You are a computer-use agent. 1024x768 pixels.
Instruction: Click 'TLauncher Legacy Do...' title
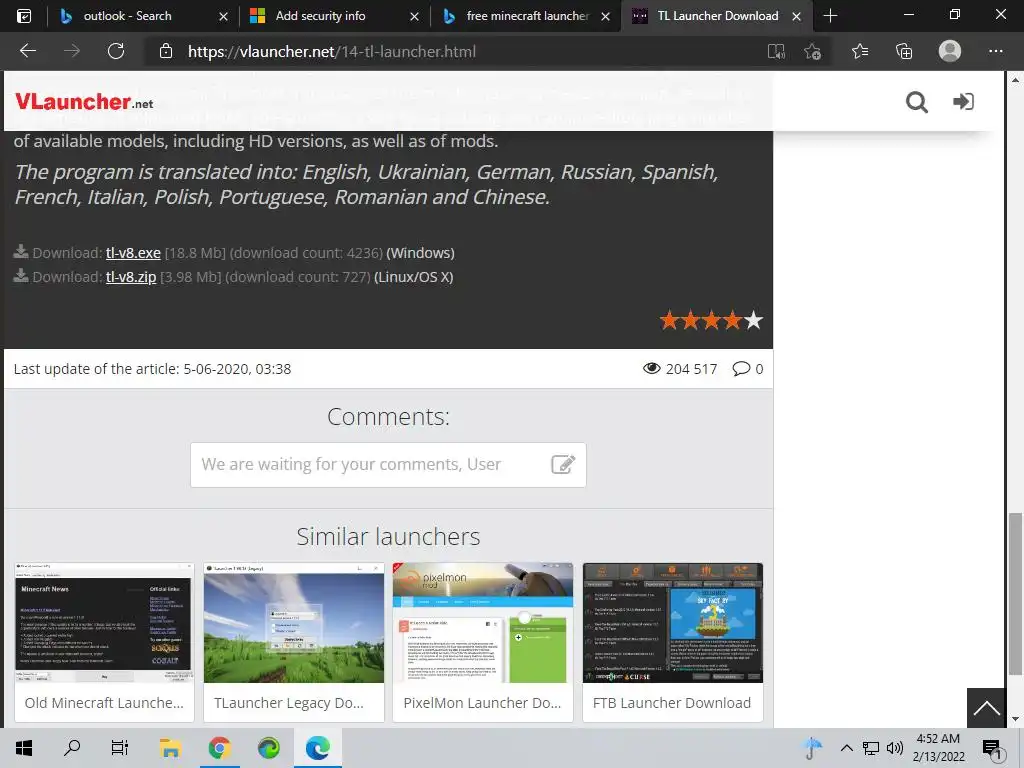[x=289, y=703]
